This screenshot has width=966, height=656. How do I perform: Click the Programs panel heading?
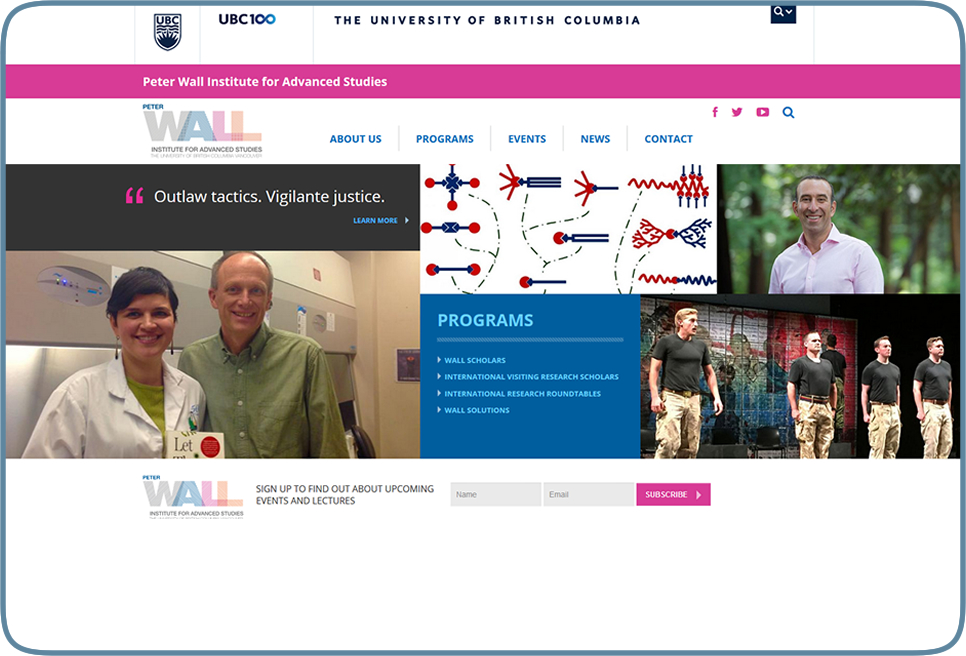tap(485, 320)
